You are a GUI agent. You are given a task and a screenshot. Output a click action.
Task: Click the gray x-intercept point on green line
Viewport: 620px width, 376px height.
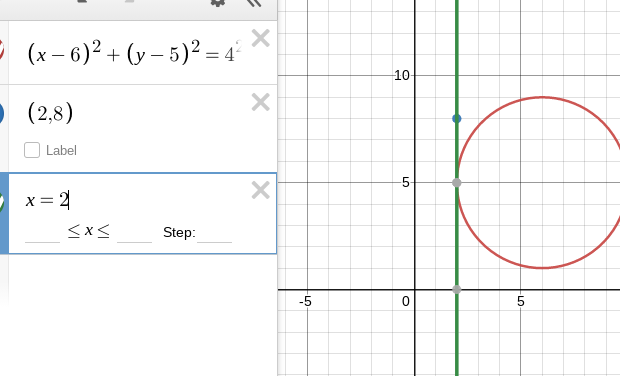coord(457,289)
